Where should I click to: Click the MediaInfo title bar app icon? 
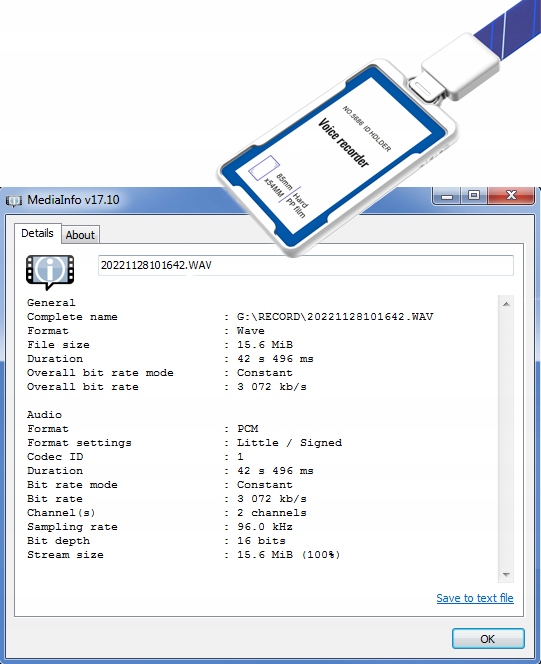point(14,200)
